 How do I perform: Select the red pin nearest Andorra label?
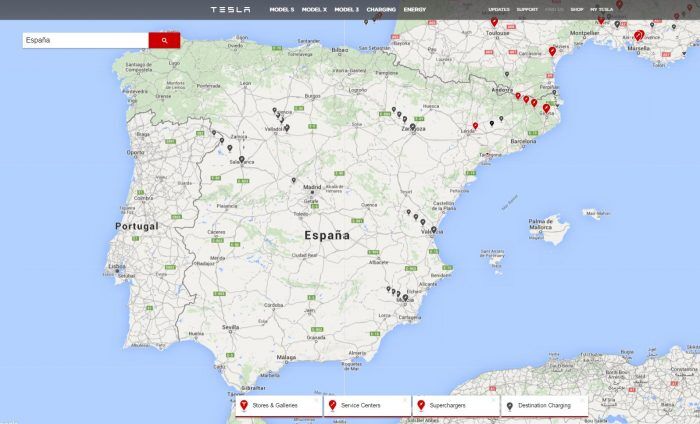(x=518, y=96)
